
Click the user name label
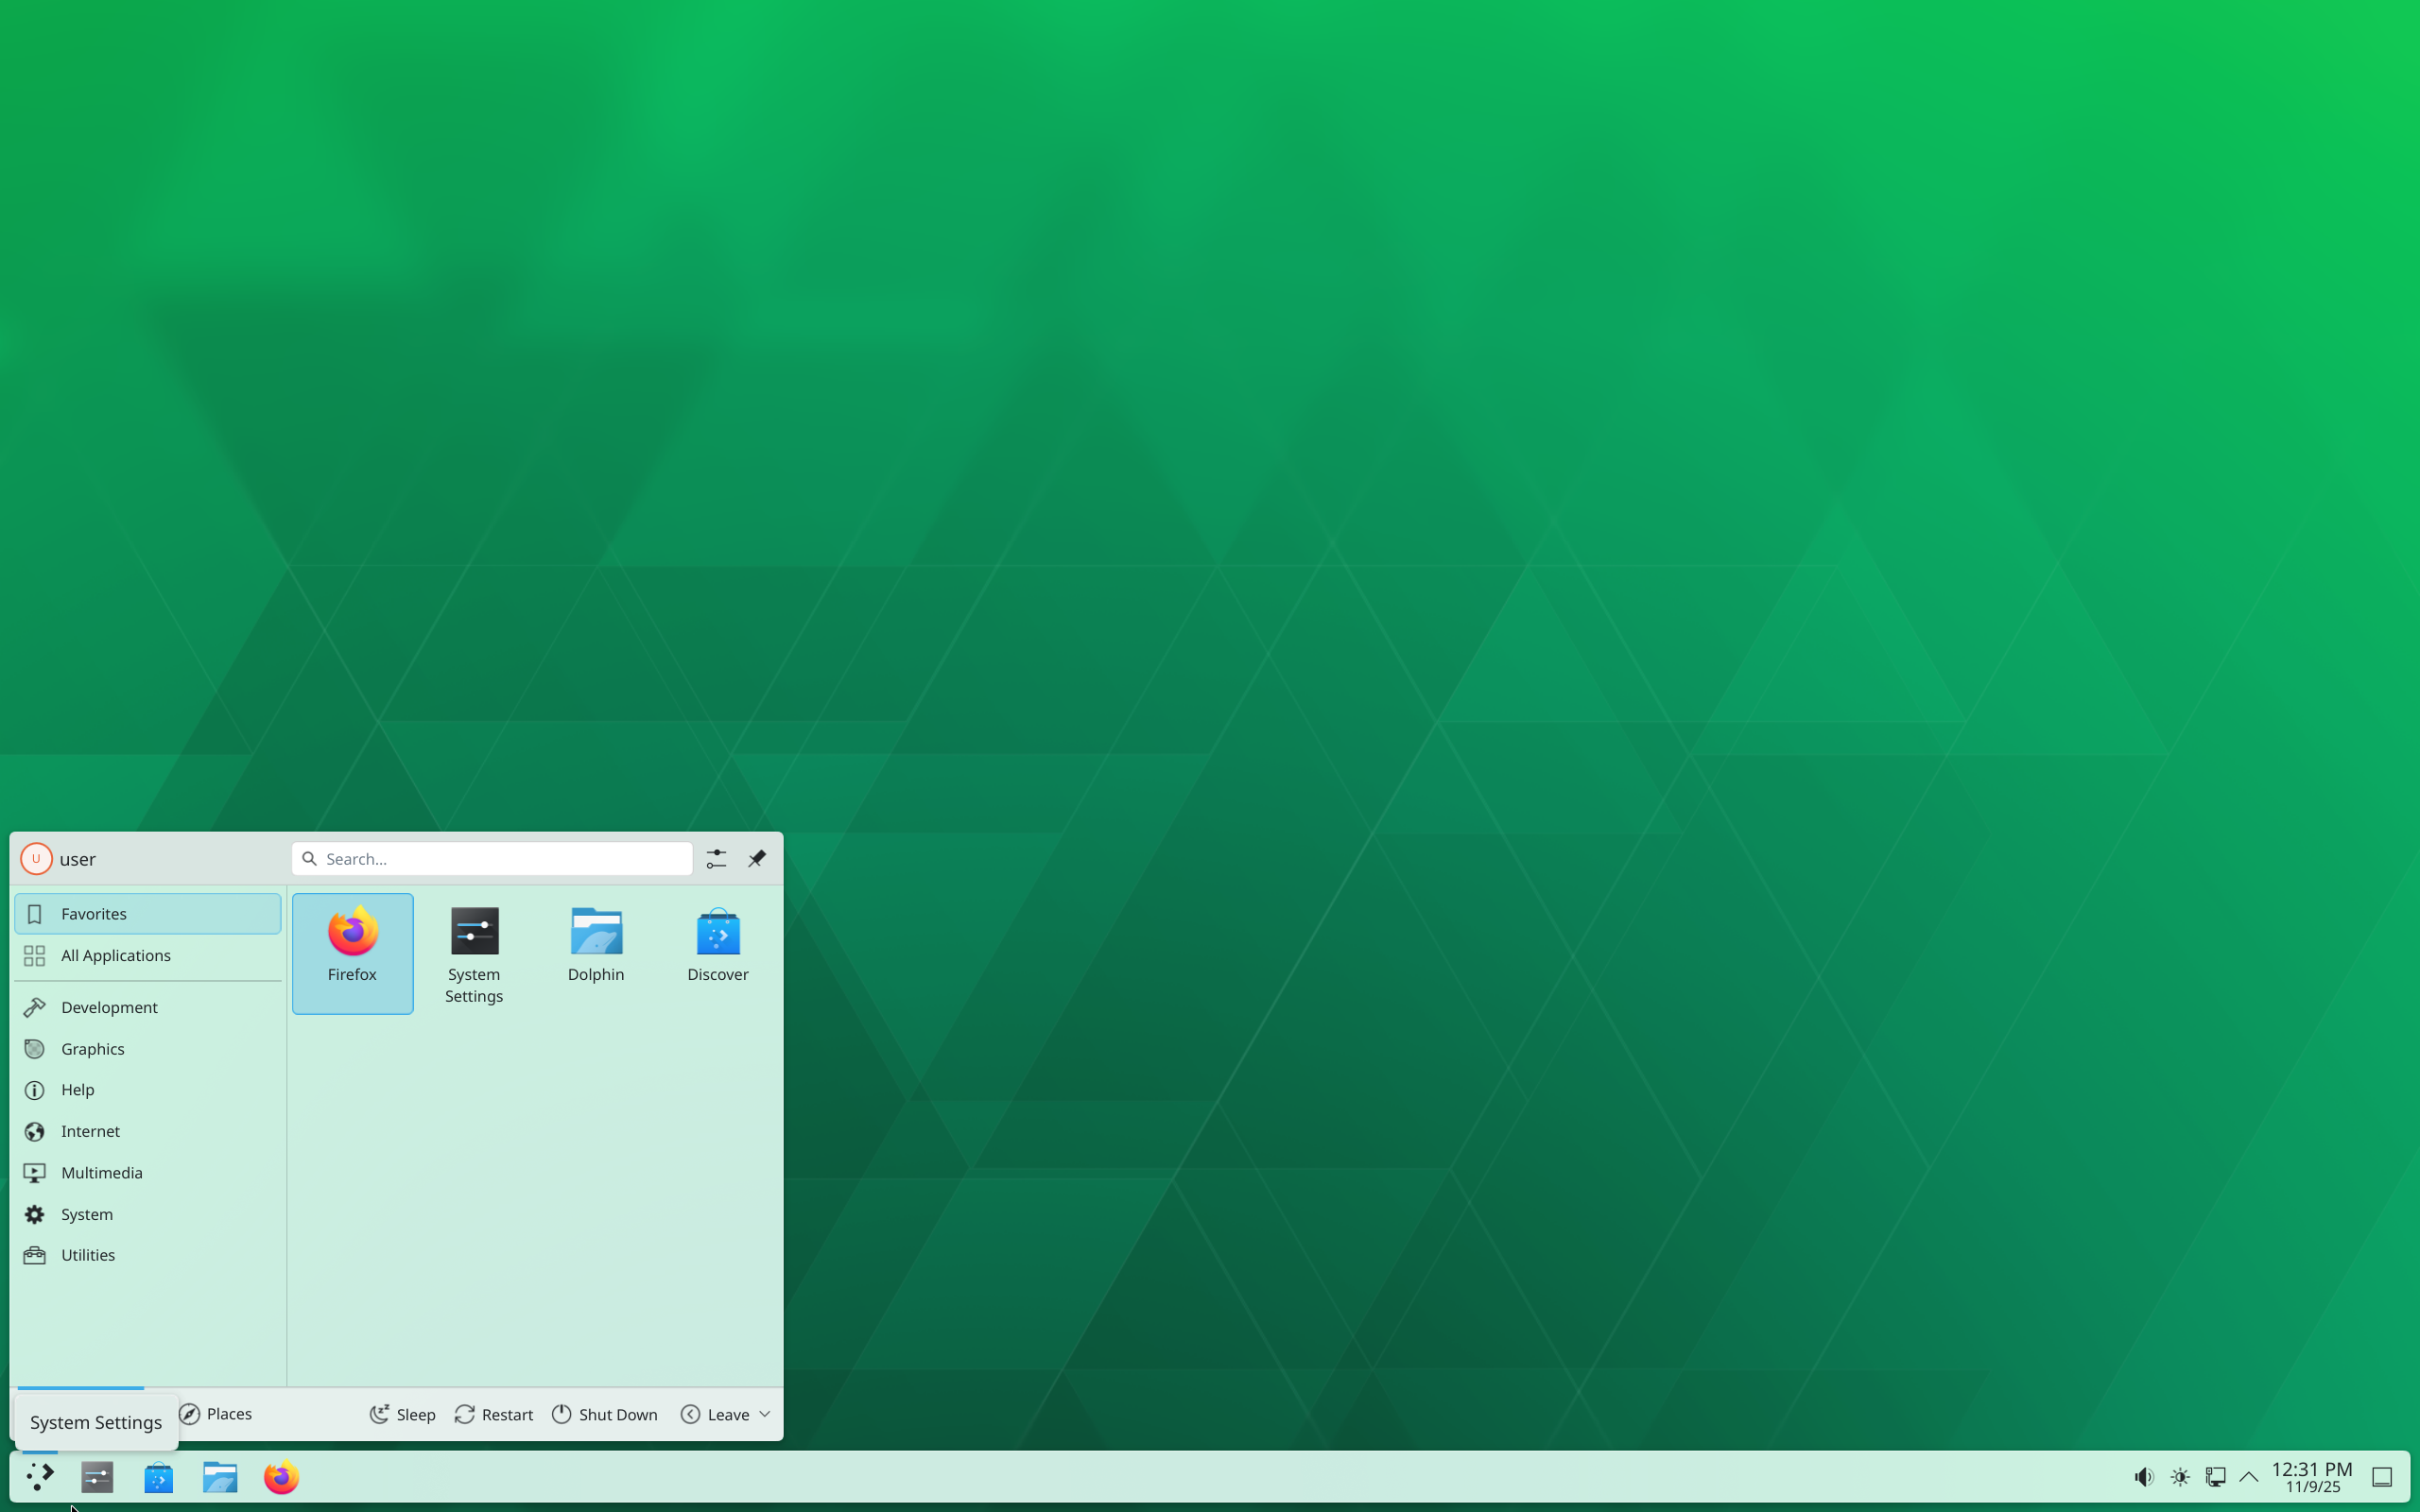point(78,859)
